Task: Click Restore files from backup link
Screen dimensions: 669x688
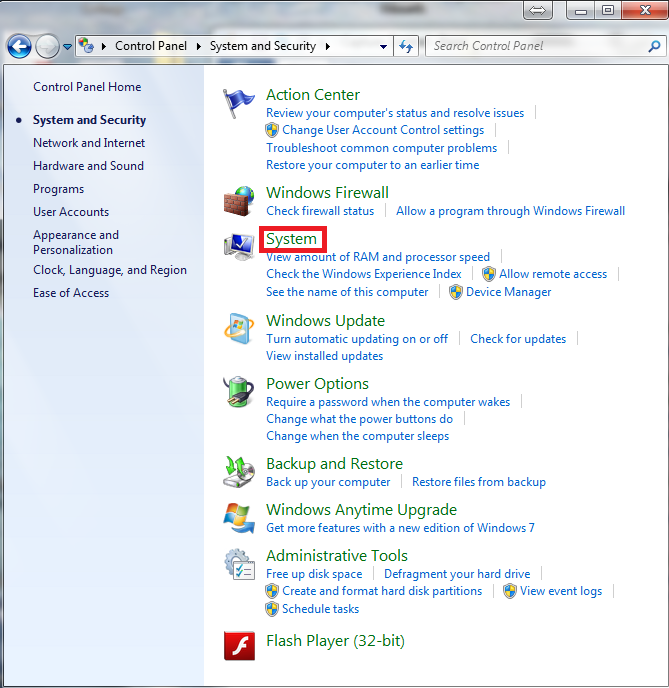Action: (479, 482)
